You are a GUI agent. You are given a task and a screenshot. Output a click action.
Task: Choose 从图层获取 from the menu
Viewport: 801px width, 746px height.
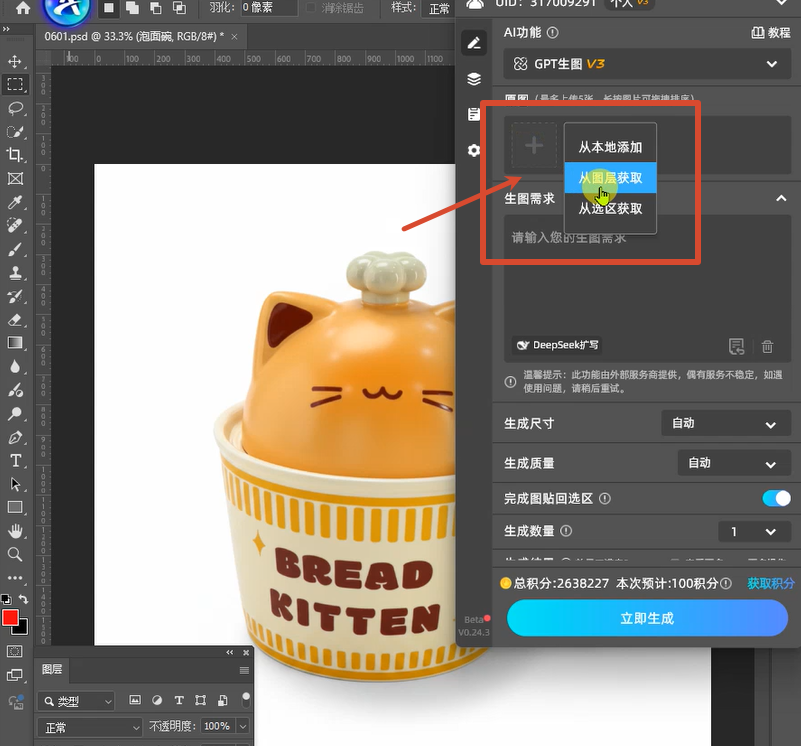tap(610, 178)
